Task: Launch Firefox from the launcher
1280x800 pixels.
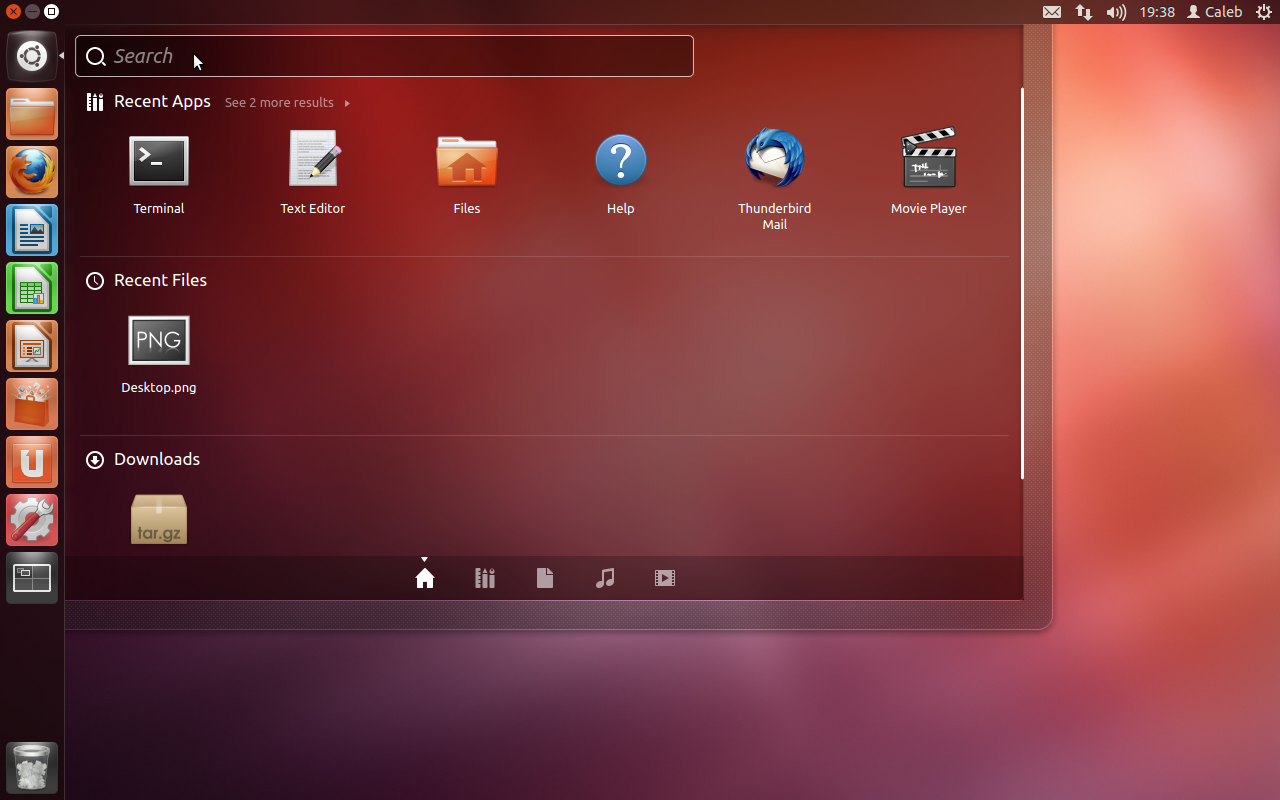Action: 32,172
